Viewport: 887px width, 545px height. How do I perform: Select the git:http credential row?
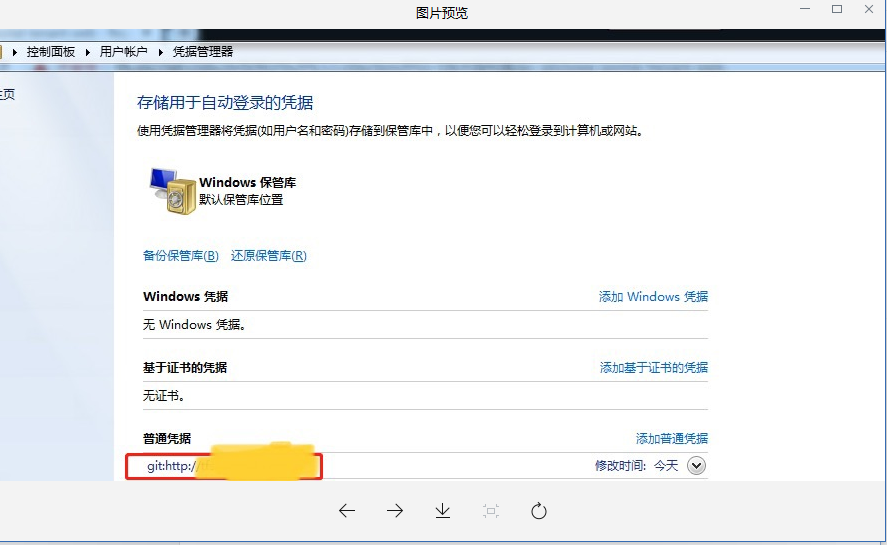click(425, 466)
